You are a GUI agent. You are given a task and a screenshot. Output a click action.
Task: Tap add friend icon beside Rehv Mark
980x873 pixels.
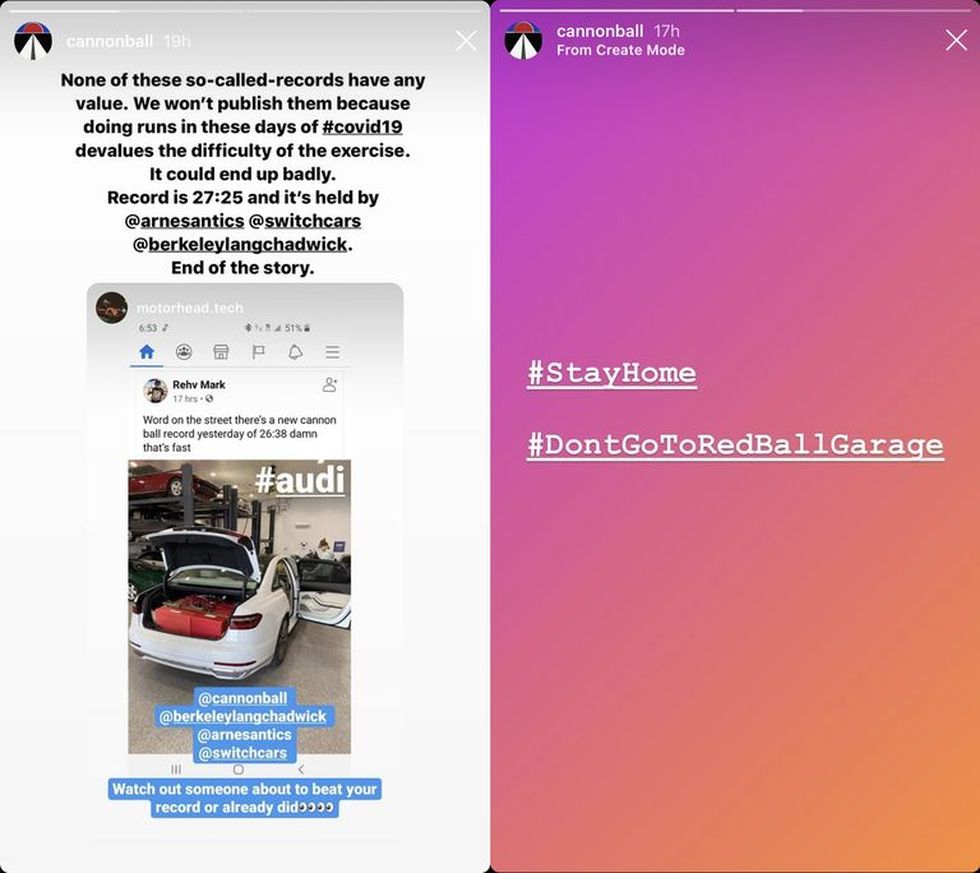tap(329, 385)
